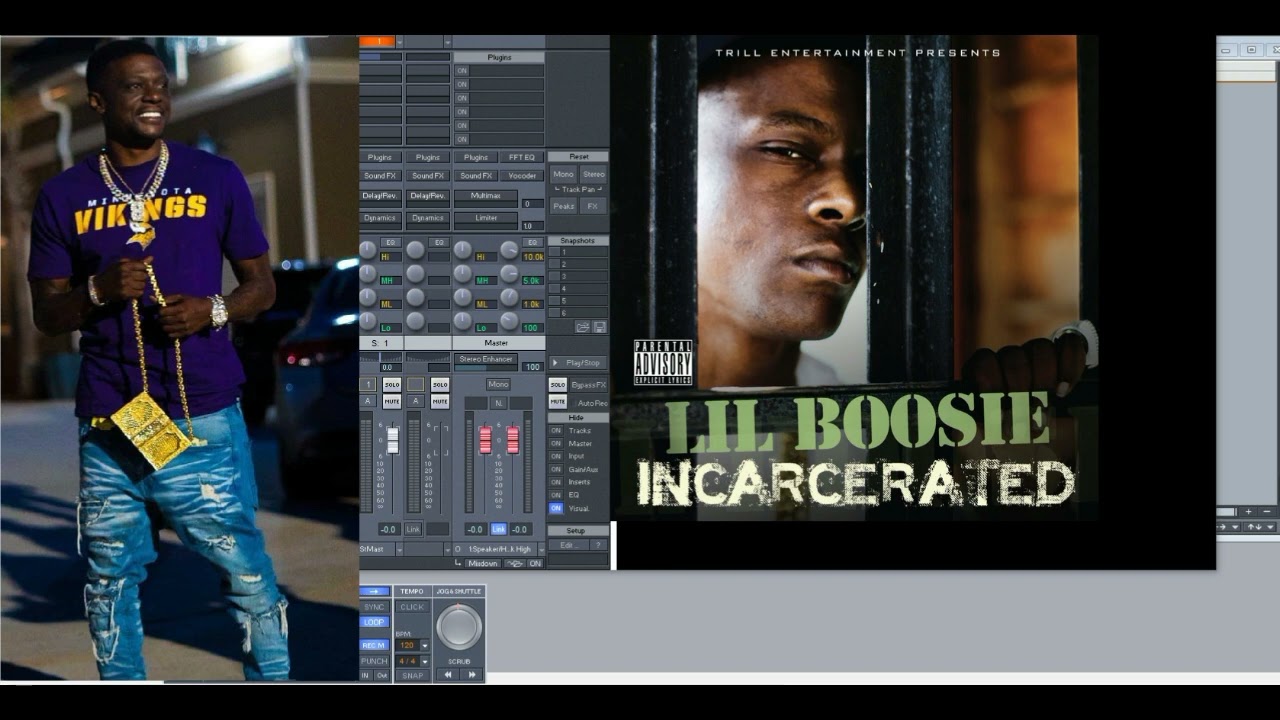Image resolution: width=1280 pixels, height=720 pixels.
Task: Click track 1 Lo EQ knob
Action: [368, 320]
